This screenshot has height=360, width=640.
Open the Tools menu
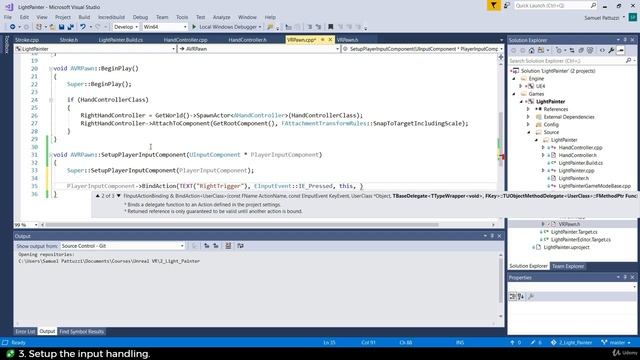click(x=182, y=17)
